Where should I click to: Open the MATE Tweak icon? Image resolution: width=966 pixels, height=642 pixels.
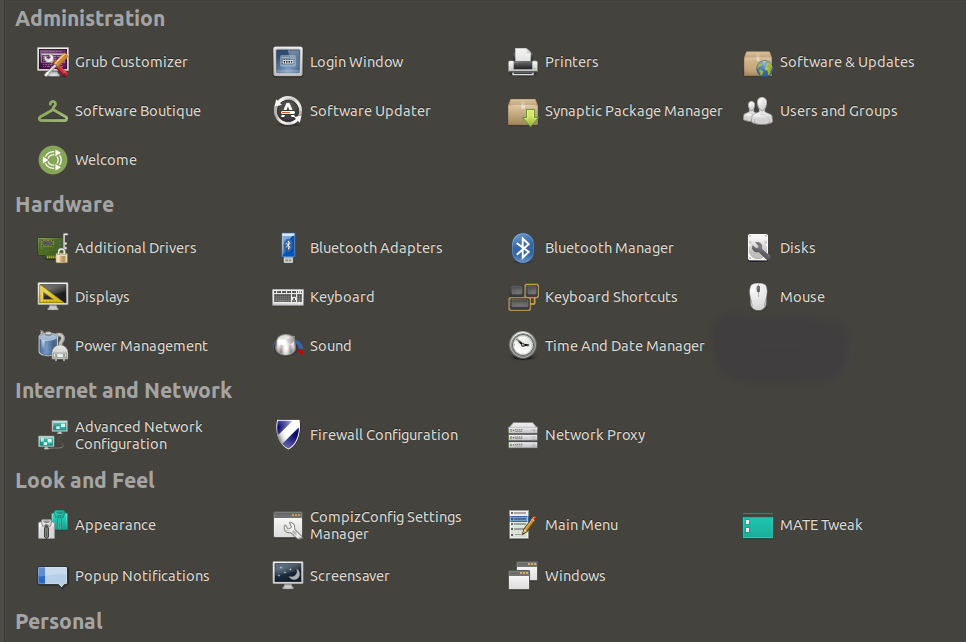758,525
